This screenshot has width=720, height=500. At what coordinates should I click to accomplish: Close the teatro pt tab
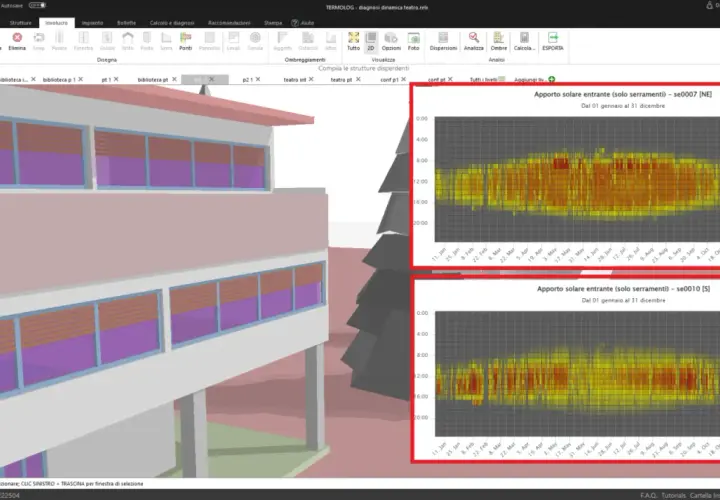pos(358,79)
